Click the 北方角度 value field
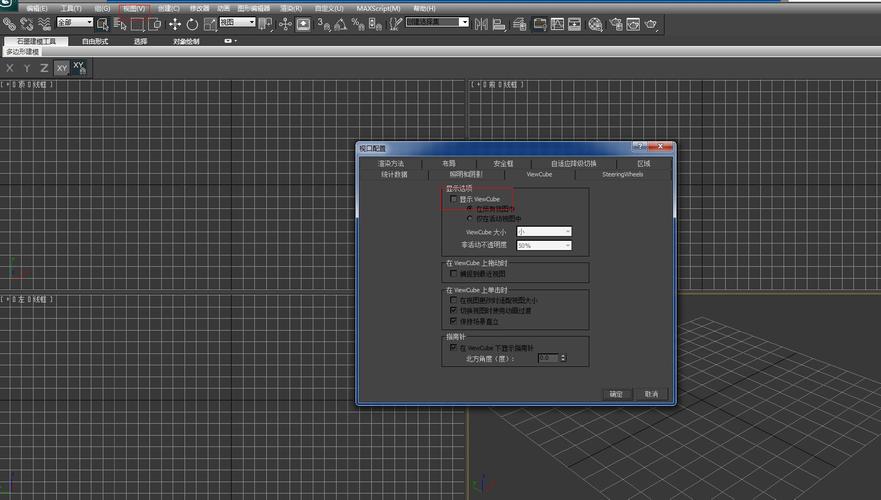Image resolution: width=881 pixels, height=500 pixels. [x=545, y=358]
